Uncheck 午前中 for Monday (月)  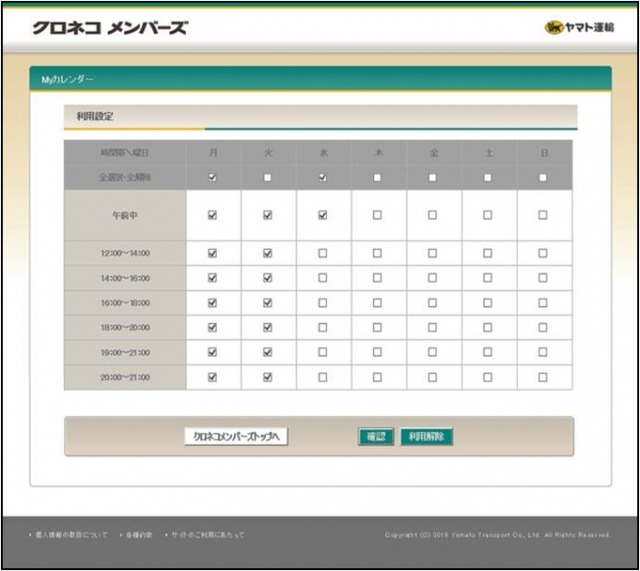tap(212, 215)
